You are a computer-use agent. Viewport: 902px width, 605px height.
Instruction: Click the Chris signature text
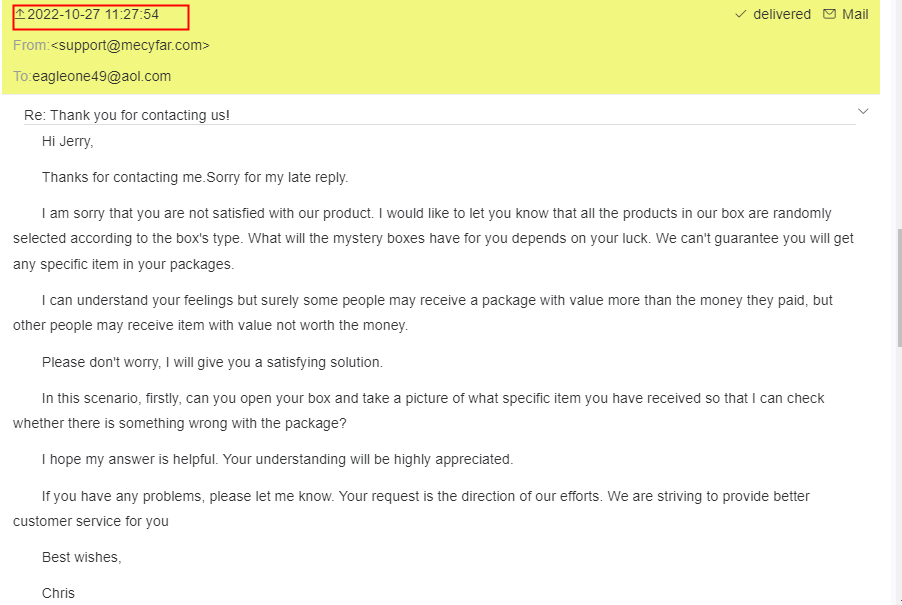(x=58, y=593)
